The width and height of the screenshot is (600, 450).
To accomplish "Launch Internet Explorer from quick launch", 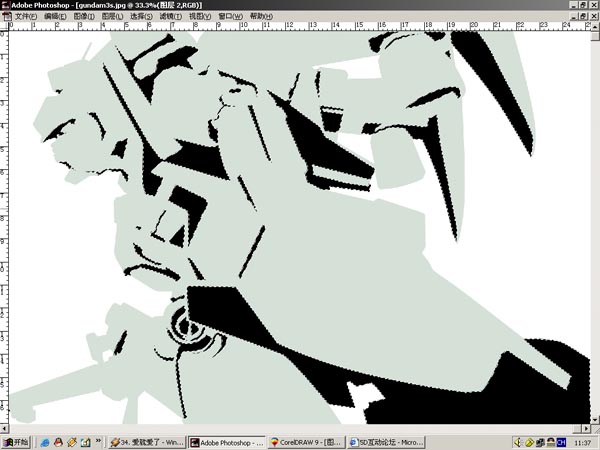I will tap(45, 442).
